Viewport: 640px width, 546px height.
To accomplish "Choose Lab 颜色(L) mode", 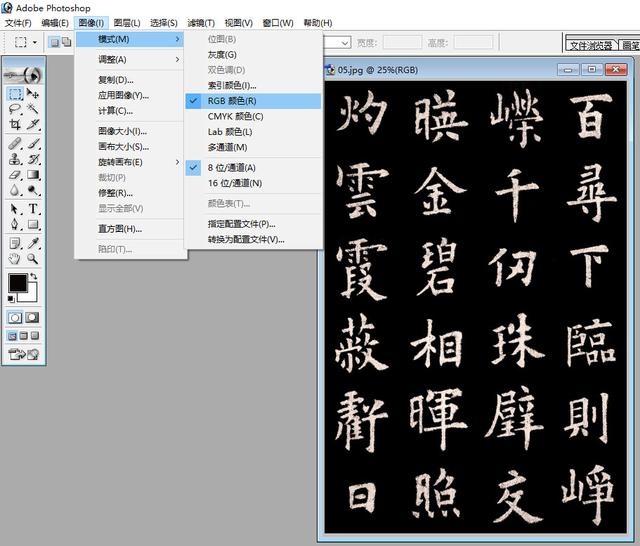I will (x=253, y=132).
